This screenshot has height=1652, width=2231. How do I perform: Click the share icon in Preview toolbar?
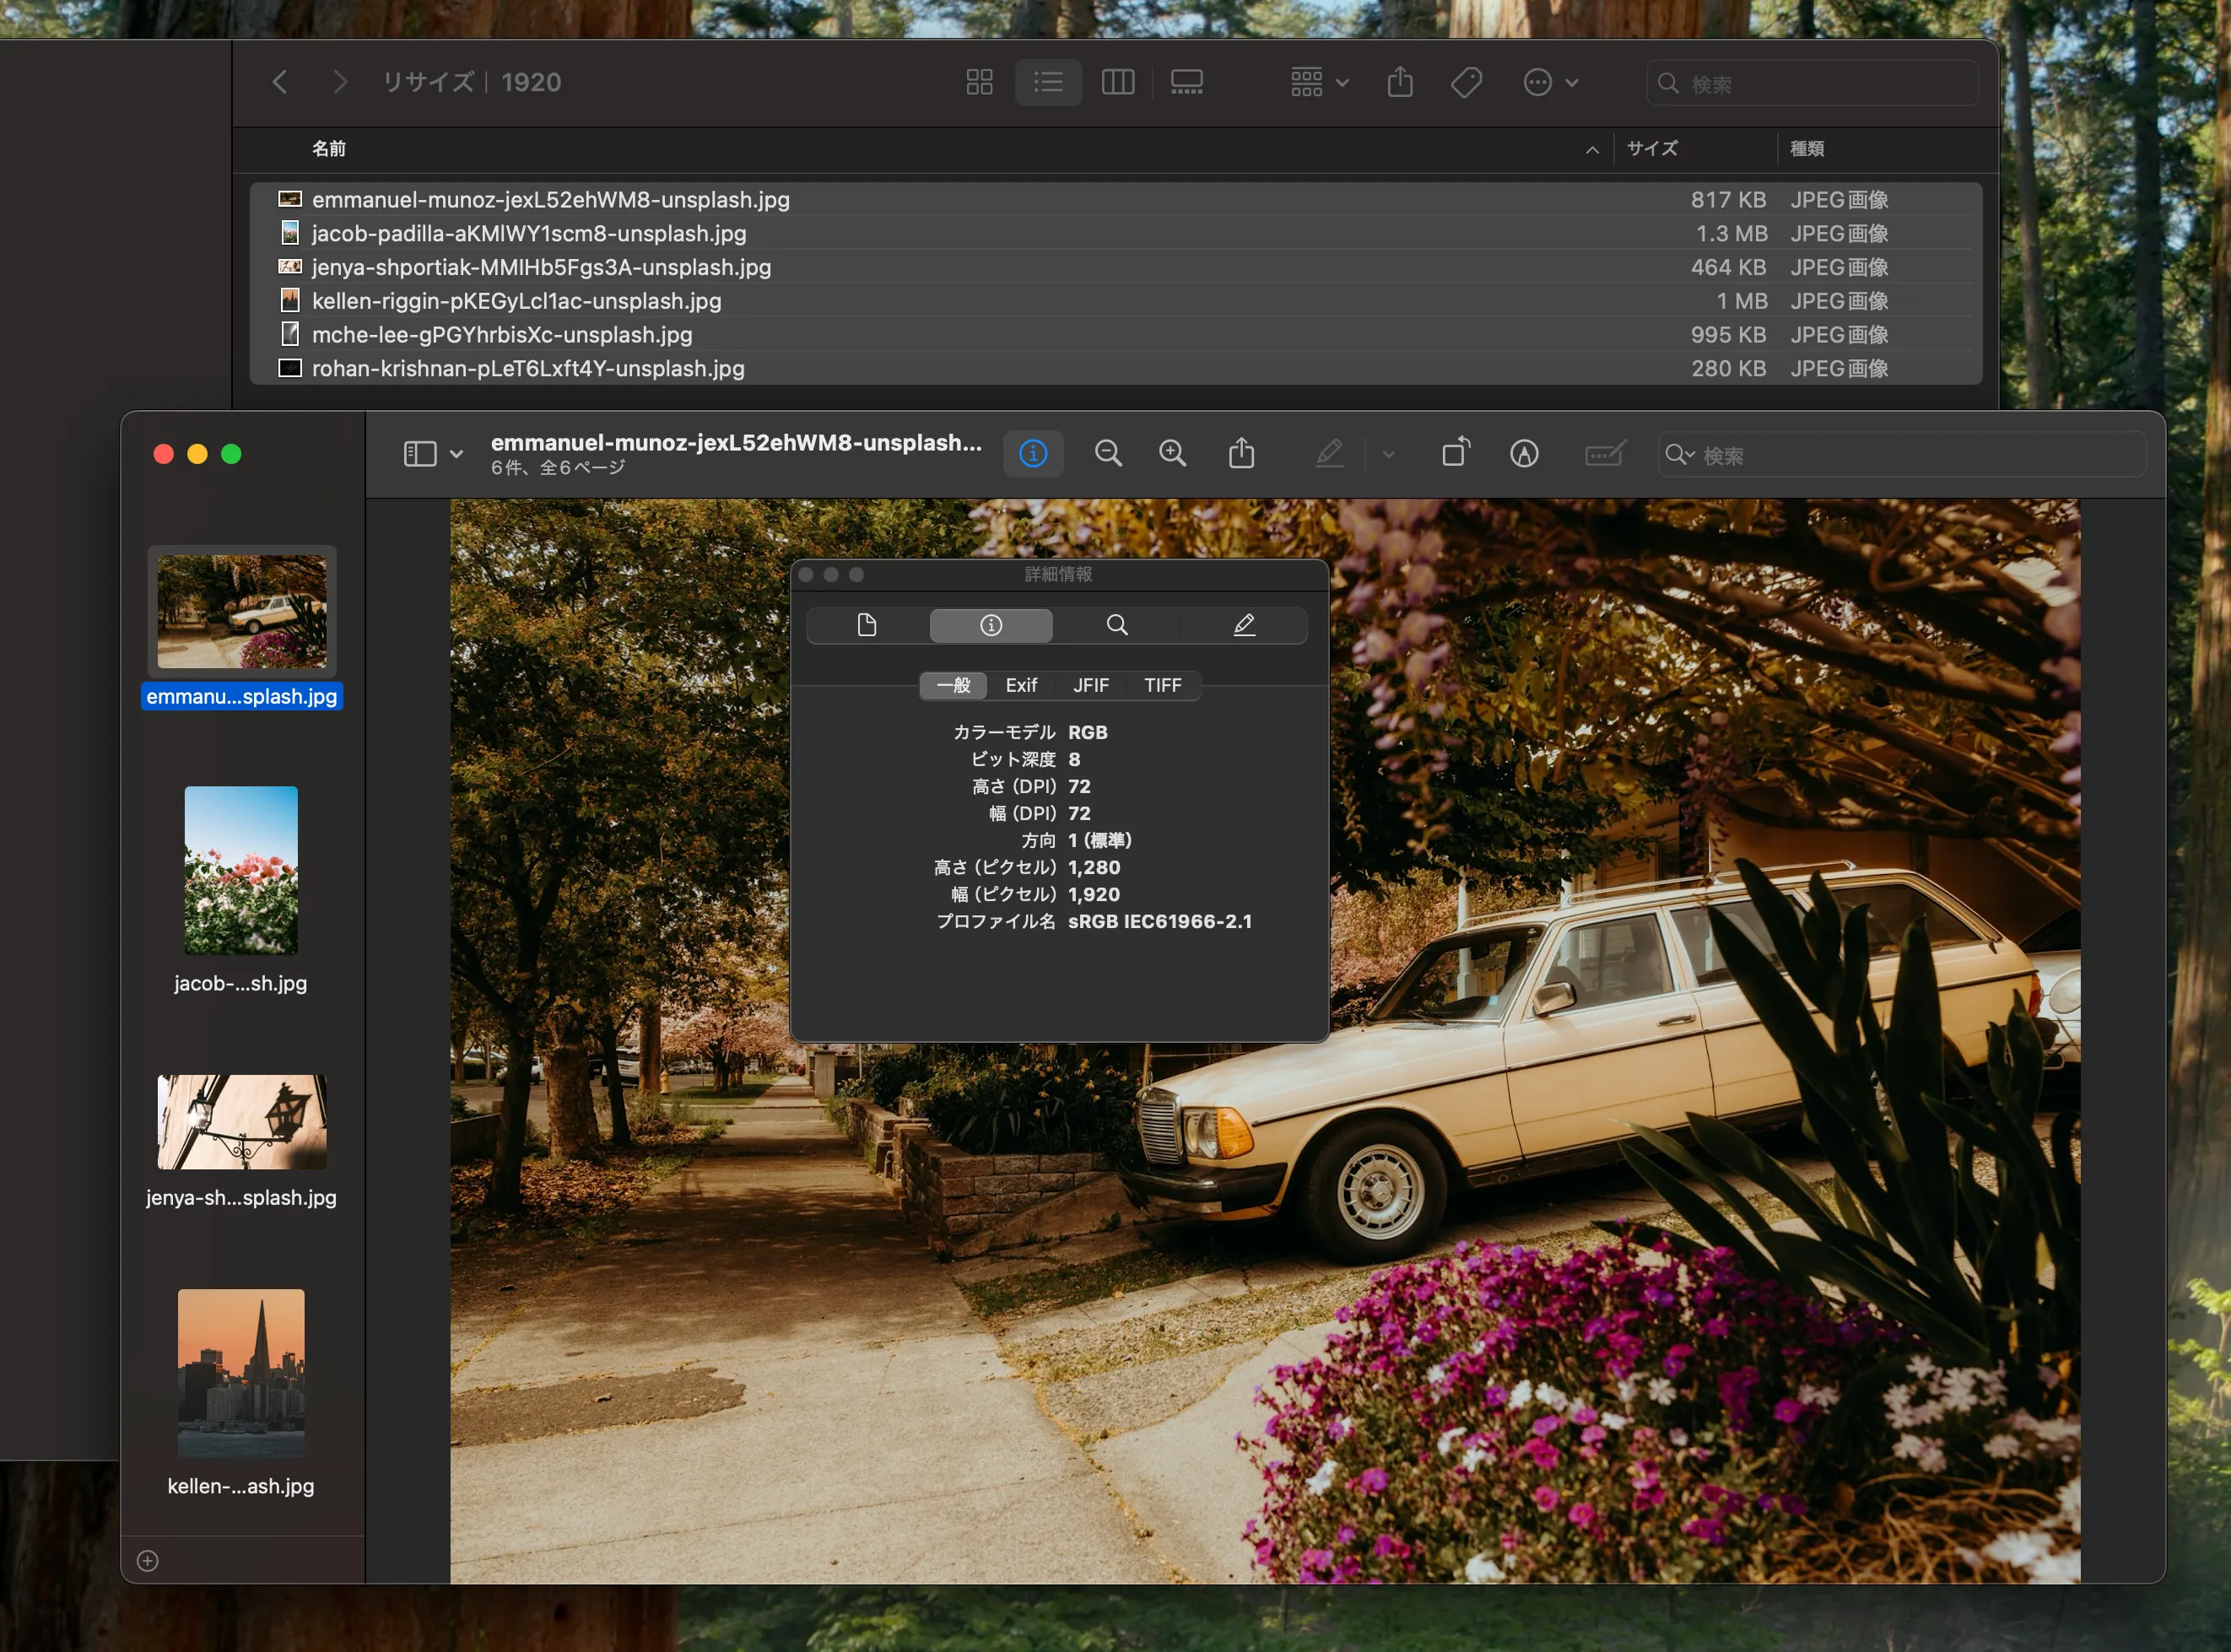click(x=1241, y=453)
